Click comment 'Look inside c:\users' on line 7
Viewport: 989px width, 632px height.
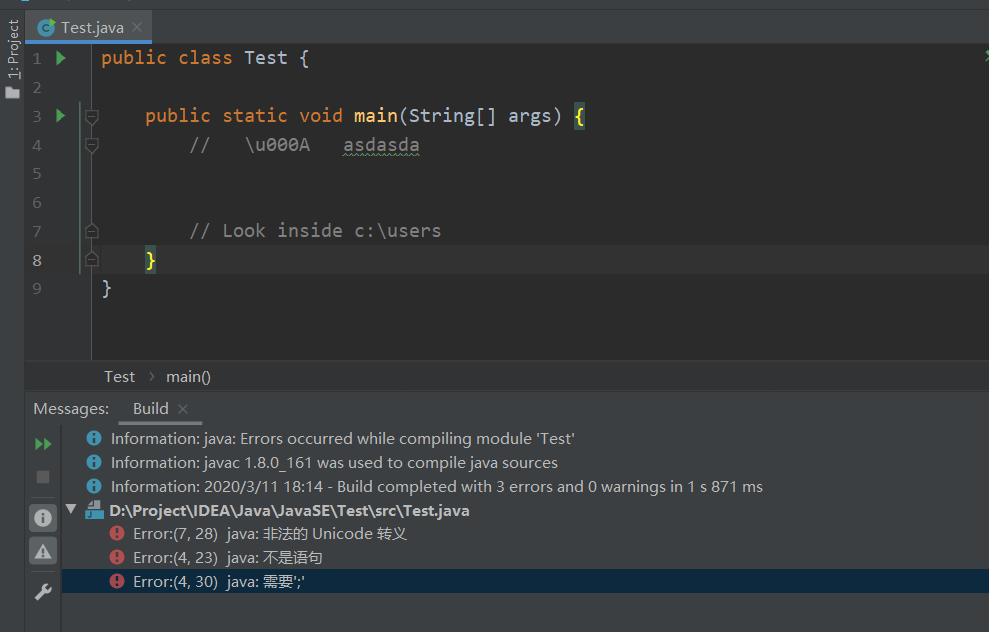(x=315, y=231)
